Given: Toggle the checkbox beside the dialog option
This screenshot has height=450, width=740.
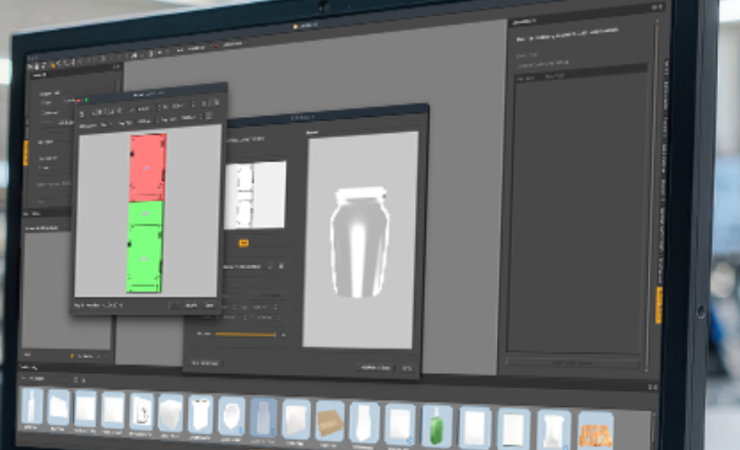Looking at the screenshot, I should pyautogui.click(x=269, y=266).
